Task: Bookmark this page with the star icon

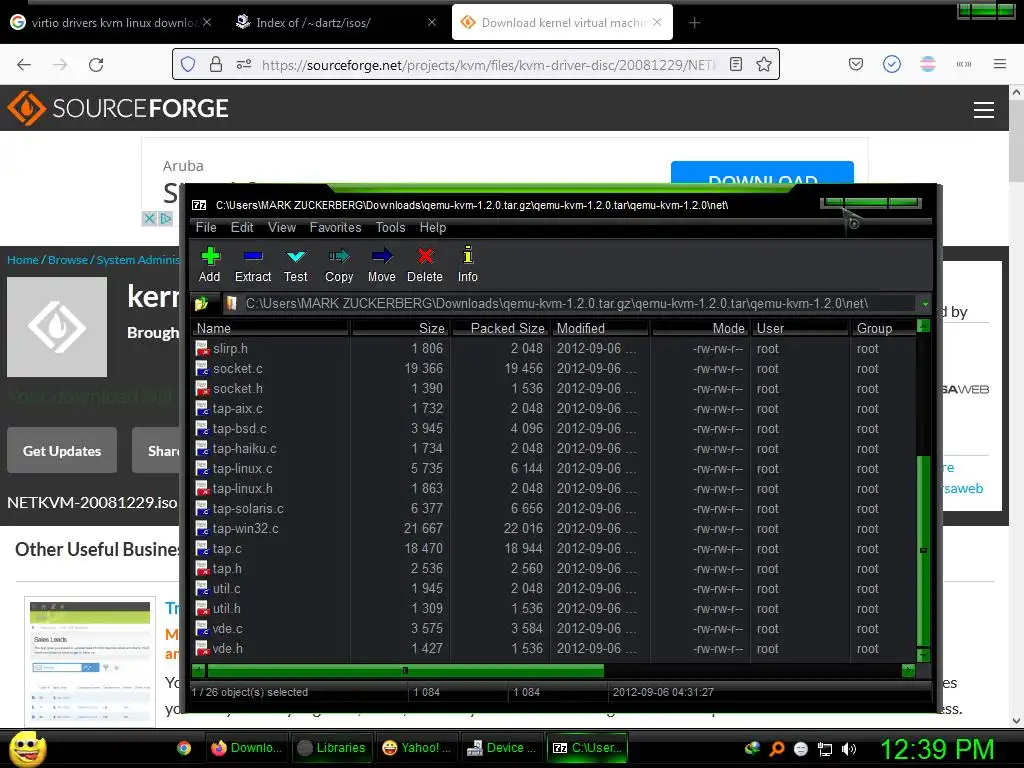Action: 763,64
